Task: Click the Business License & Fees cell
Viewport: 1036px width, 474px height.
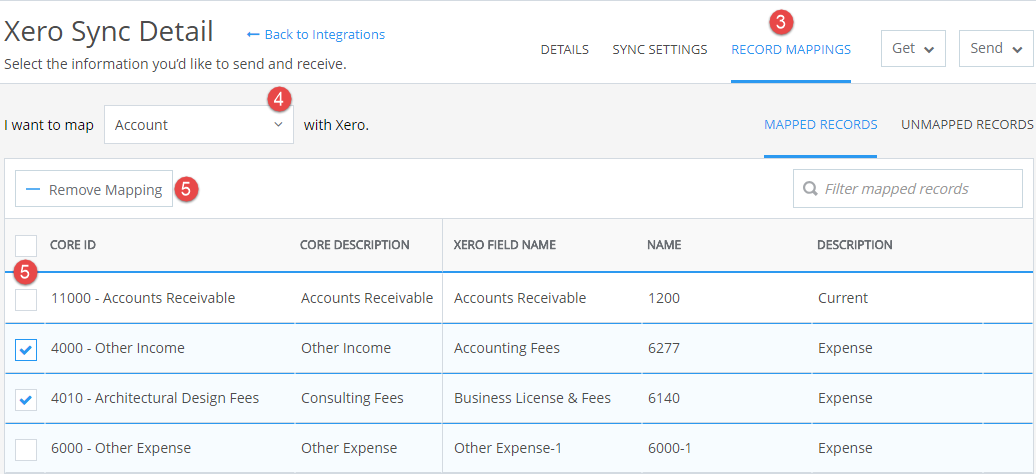Action: [x=533, y=399]
